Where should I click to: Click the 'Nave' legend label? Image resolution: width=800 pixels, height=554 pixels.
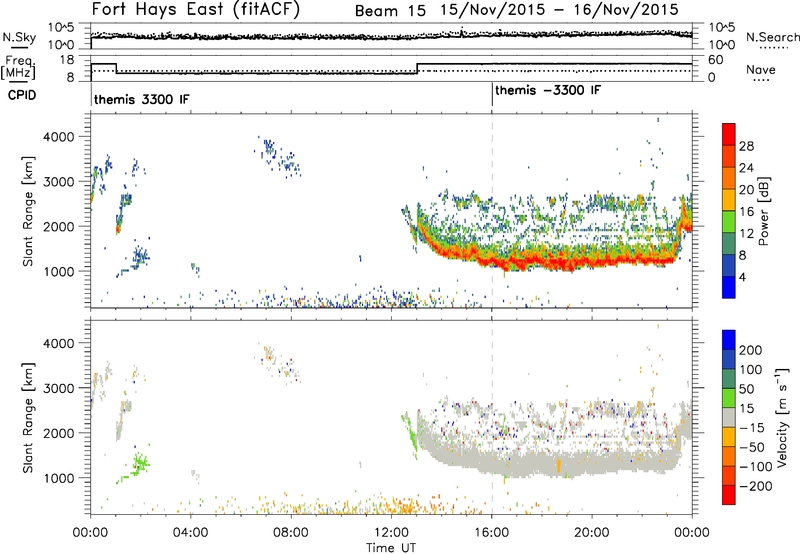(761, 69)
